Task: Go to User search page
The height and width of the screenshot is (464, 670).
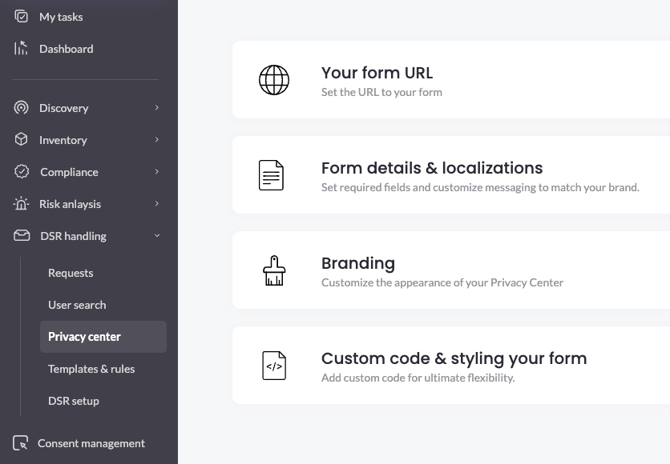Action: coord(77,305)
